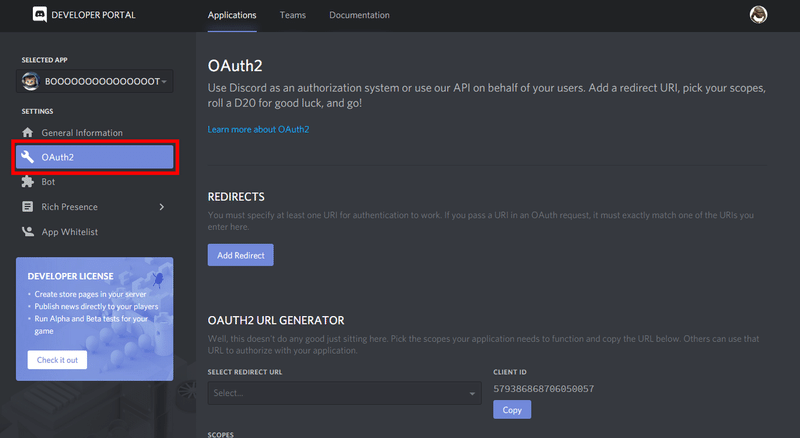
Task: Open the selected app dropdown
Action: click(94, 81)
